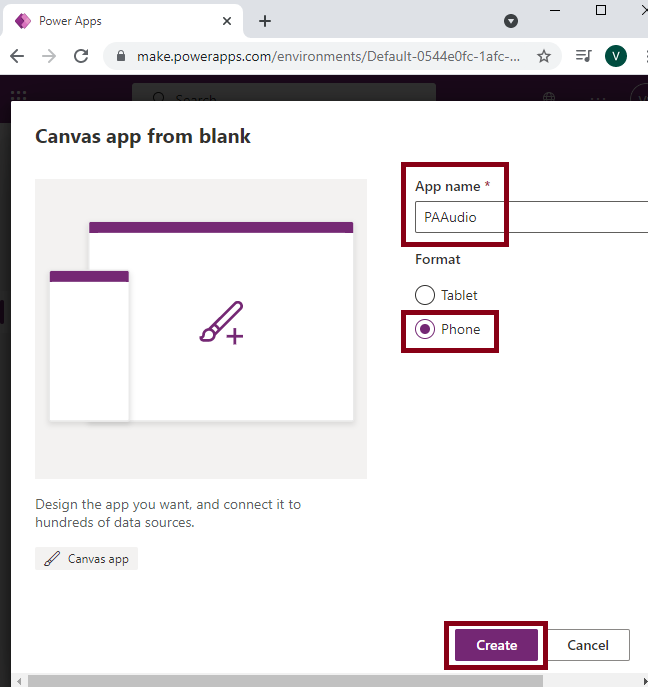Minimize the browser window
Screen dimensions: 648x689
pos(555,10)
